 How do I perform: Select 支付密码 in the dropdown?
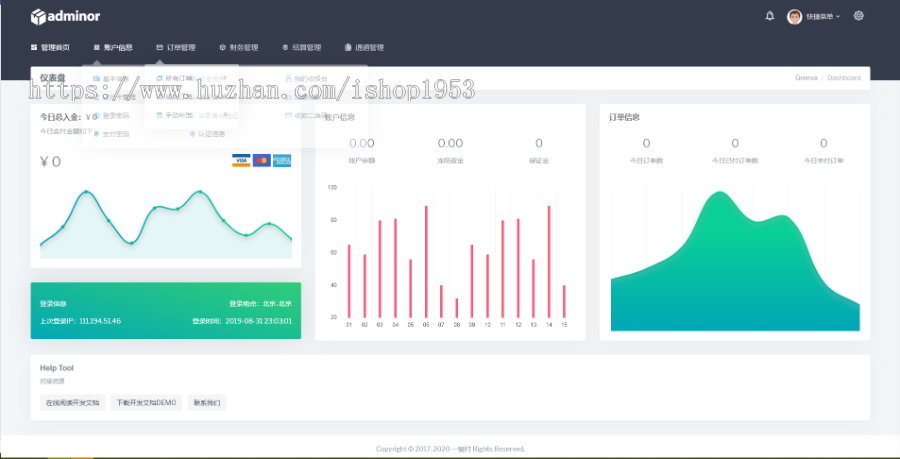(x=111, y=134)
